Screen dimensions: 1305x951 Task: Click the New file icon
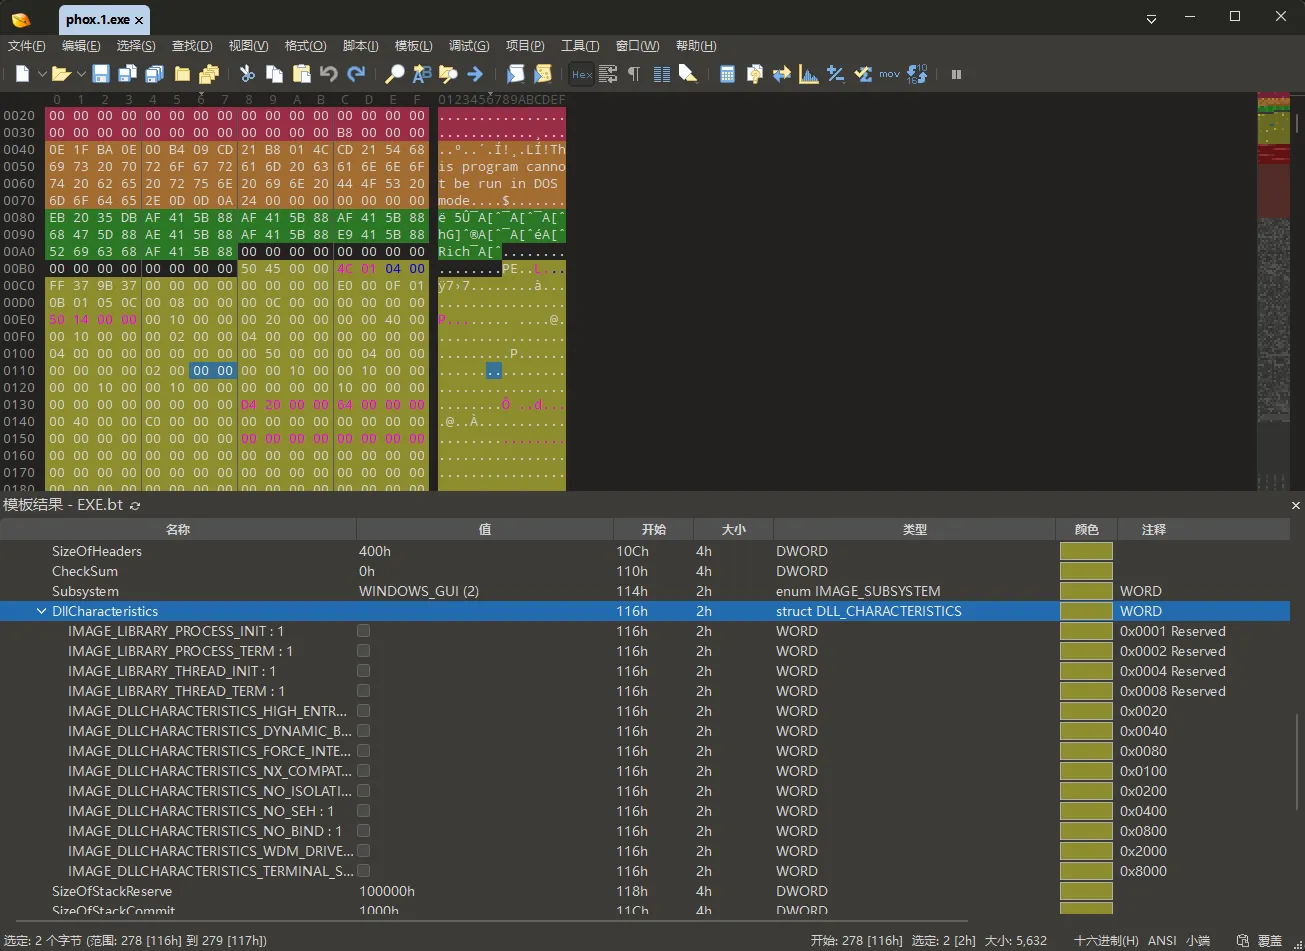point(22,74)
